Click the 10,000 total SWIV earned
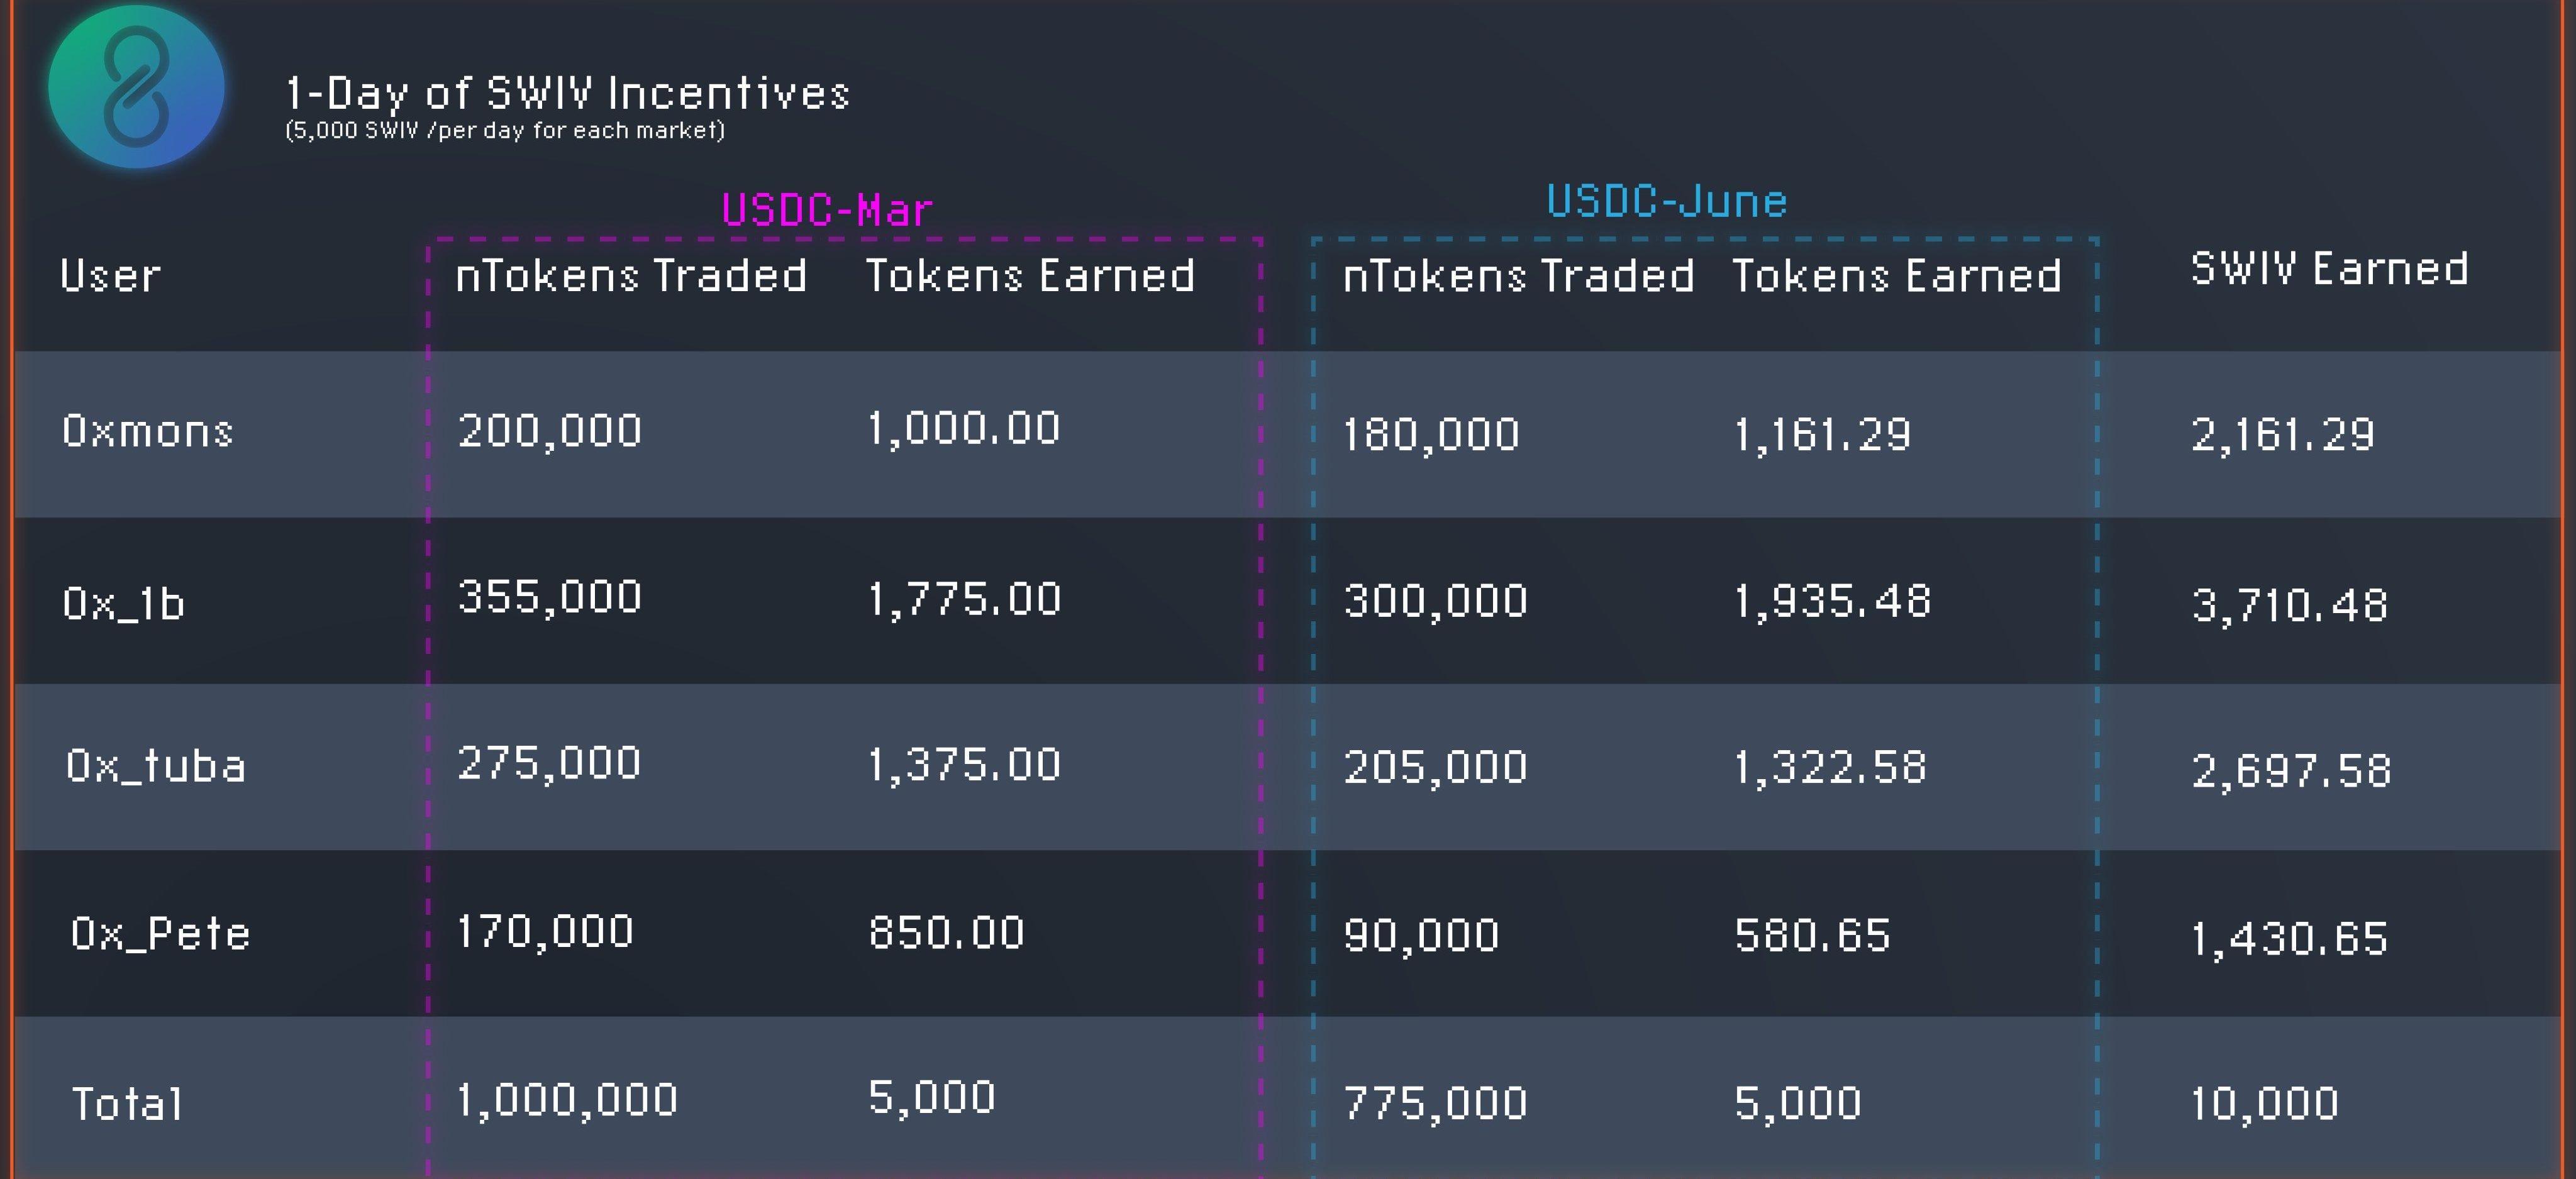Screen dimensions: 2576x1179 tap(2264, 1103)
